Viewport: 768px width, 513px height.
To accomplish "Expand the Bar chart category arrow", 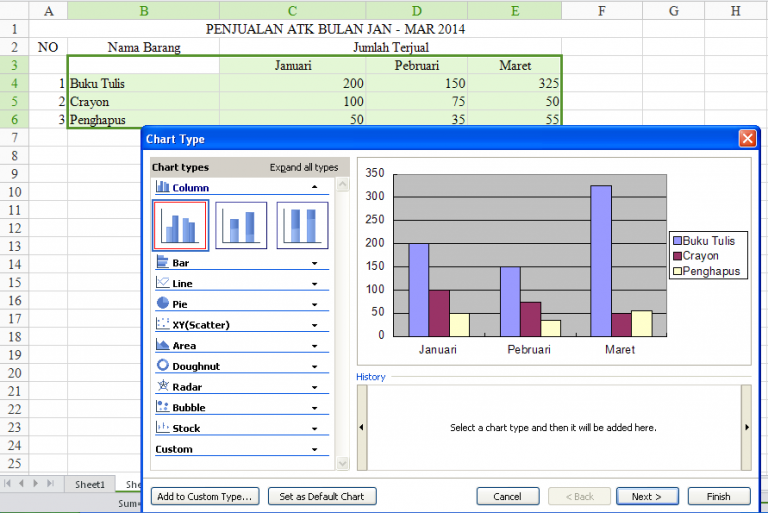I will pos(315,263).
